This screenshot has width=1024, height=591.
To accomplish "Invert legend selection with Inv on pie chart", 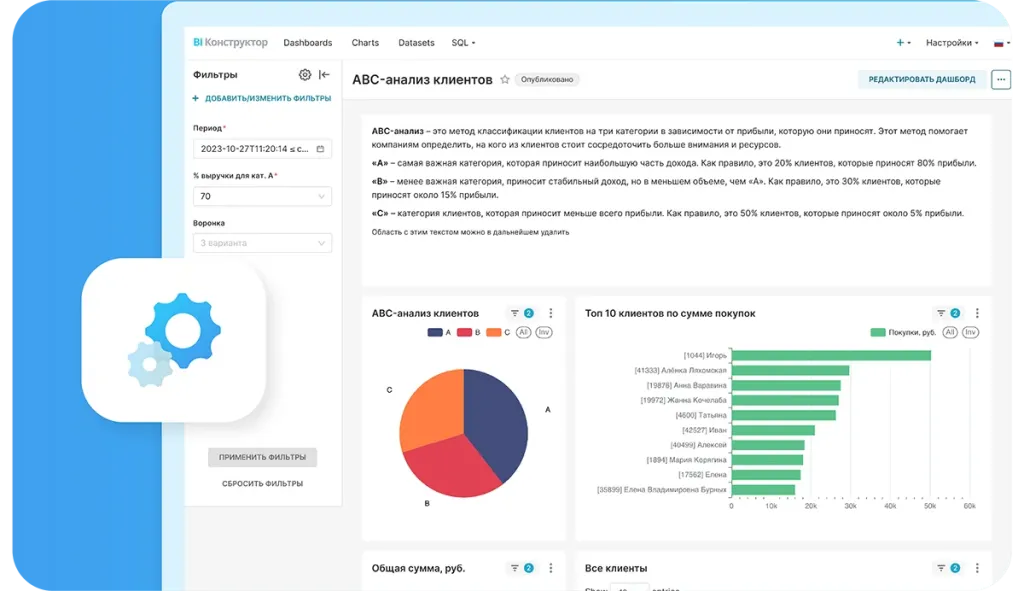I will click(x=544, y=332).
